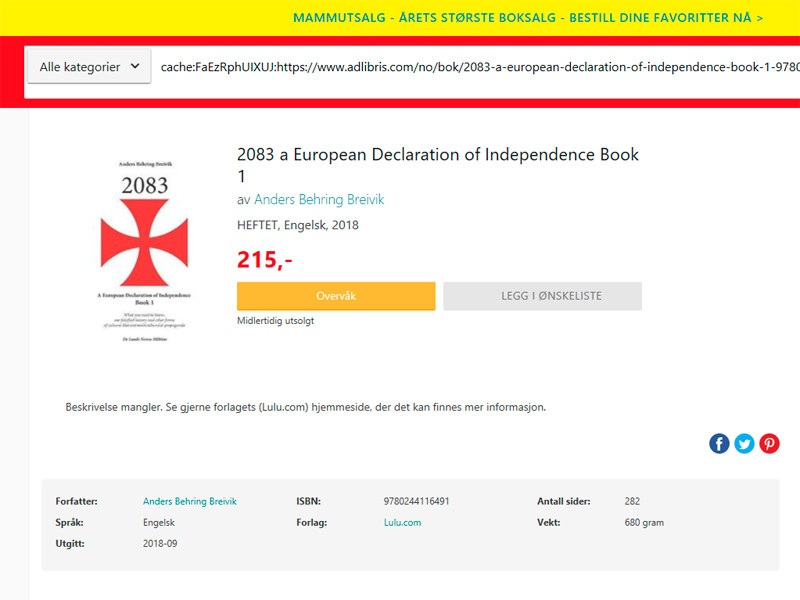Follow the Lulu.com publisher link

[x=402, y=522]
